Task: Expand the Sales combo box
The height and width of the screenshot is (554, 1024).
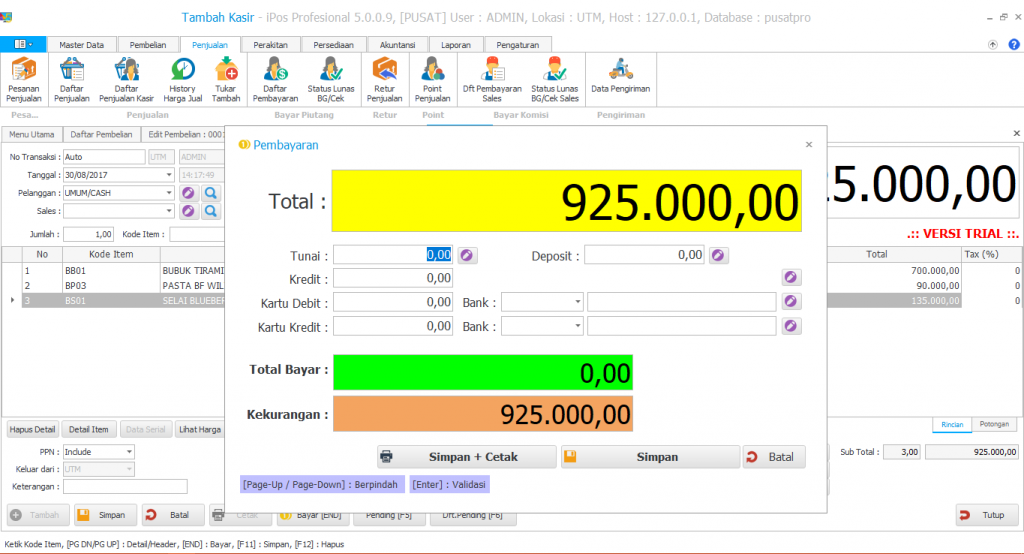Action: click(x=168, y=211)
